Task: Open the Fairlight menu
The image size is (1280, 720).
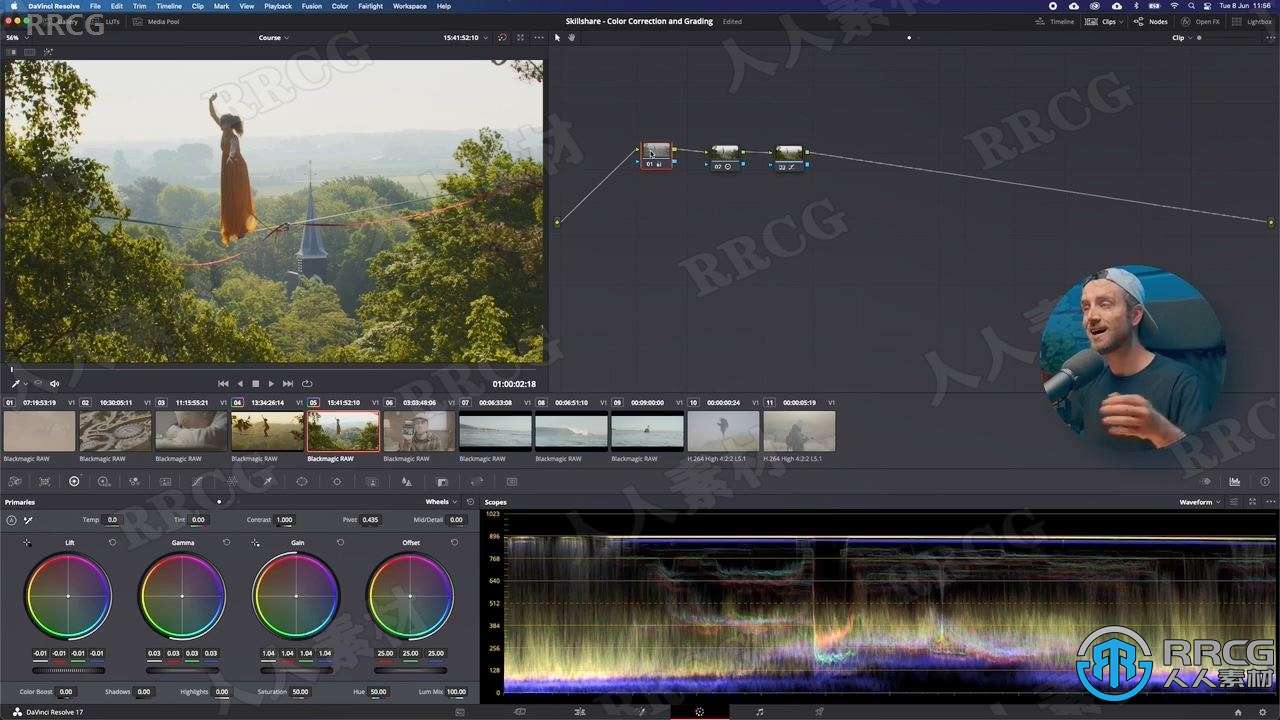Action: 370,6
